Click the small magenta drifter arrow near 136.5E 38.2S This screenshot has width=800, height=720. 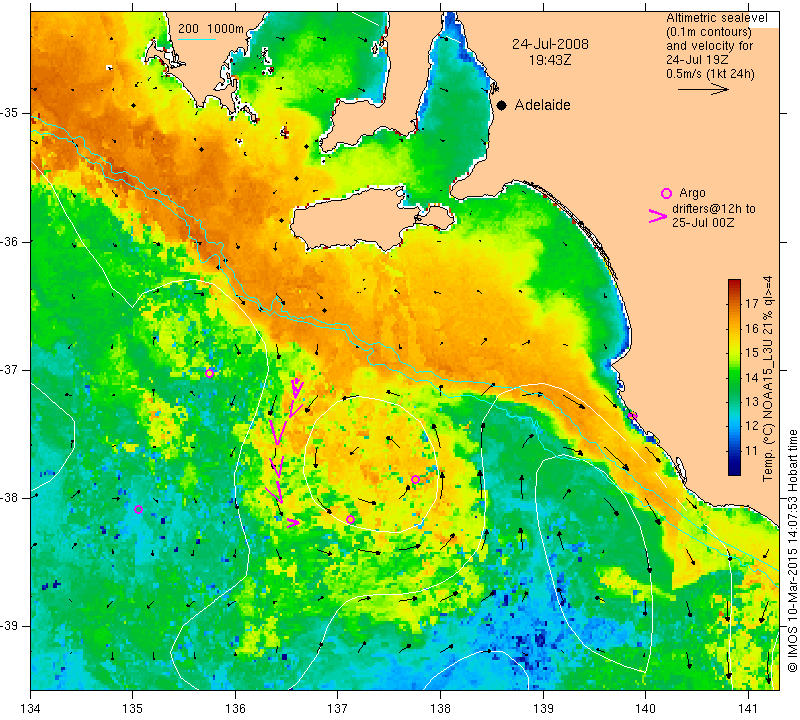(293, 522)
